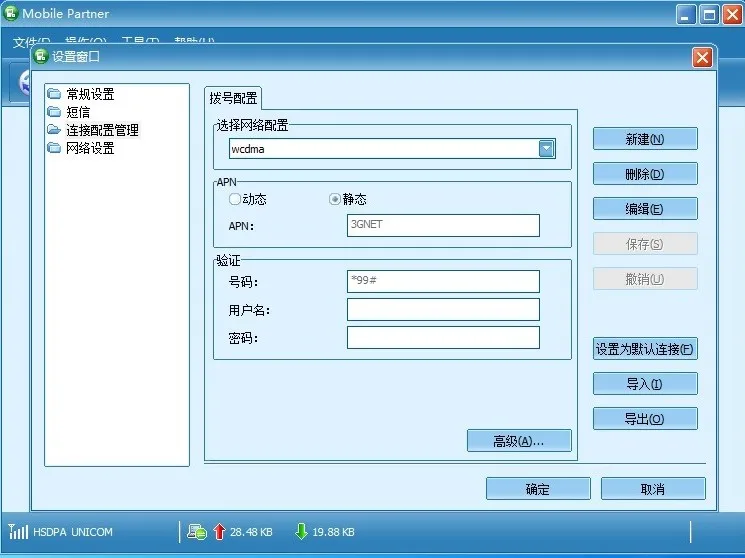
Task: Click the Mobile Partner title bar logo
Action: [x=10, y=13]
